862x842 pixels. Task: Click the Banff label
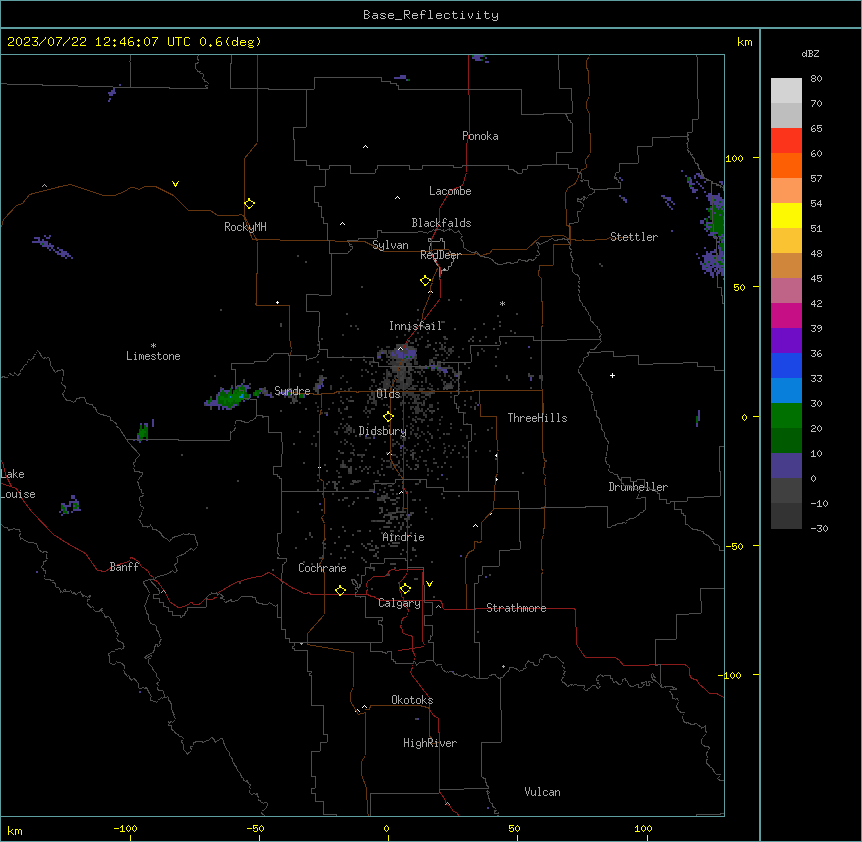(x=124, y=567)
